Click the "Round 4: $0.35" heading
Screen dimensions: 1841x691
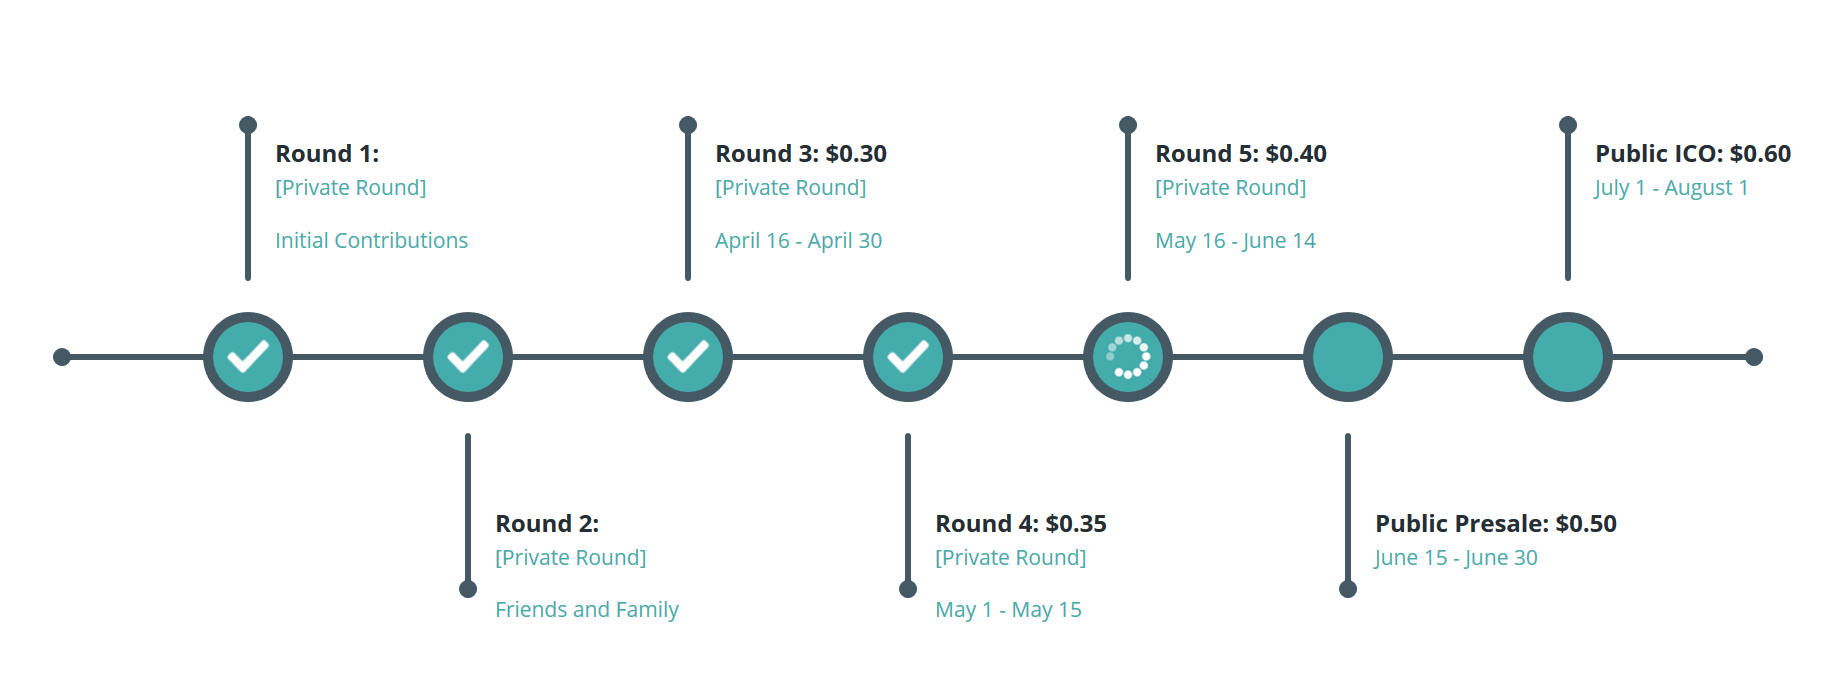point(1021,524)
